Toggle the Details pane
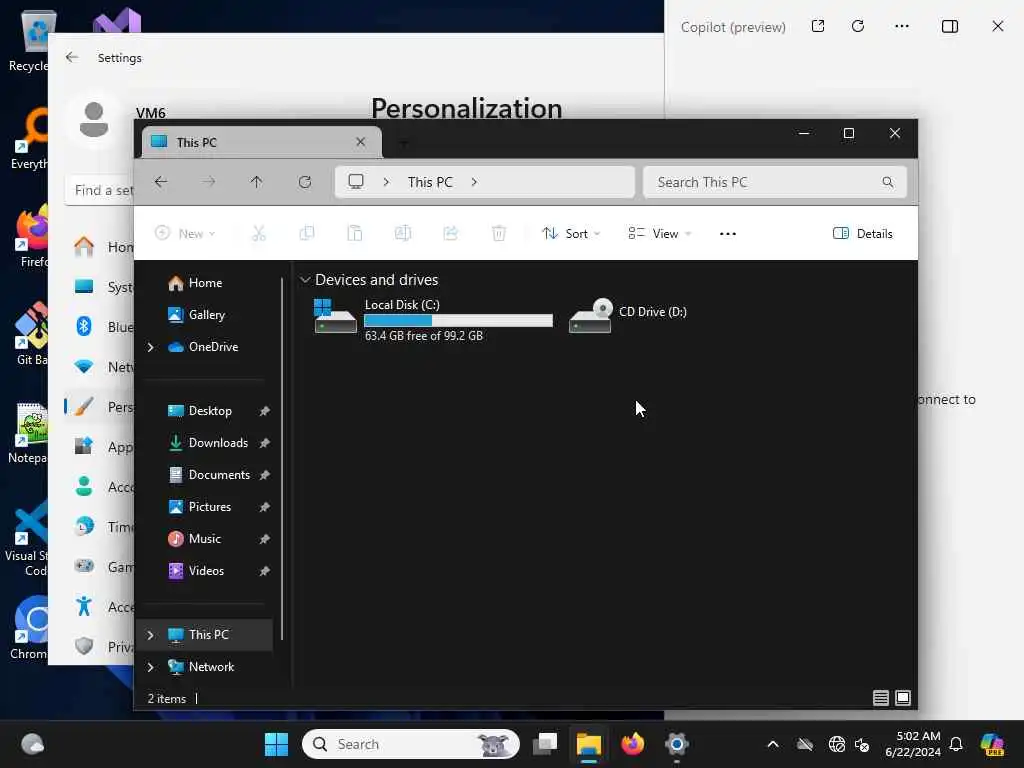The image size is (1024, 768). coord(863,234)
